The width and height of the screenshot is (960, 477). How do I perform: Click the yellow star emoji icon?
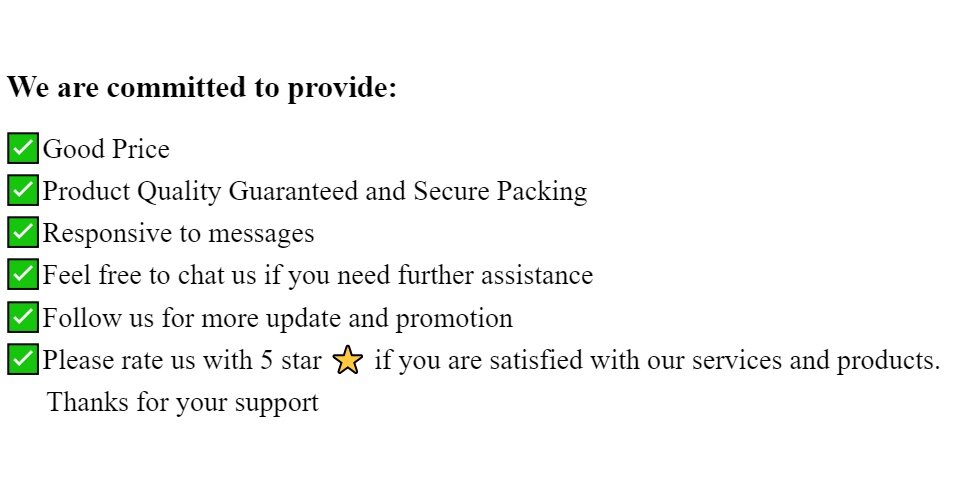pos(348,359)
